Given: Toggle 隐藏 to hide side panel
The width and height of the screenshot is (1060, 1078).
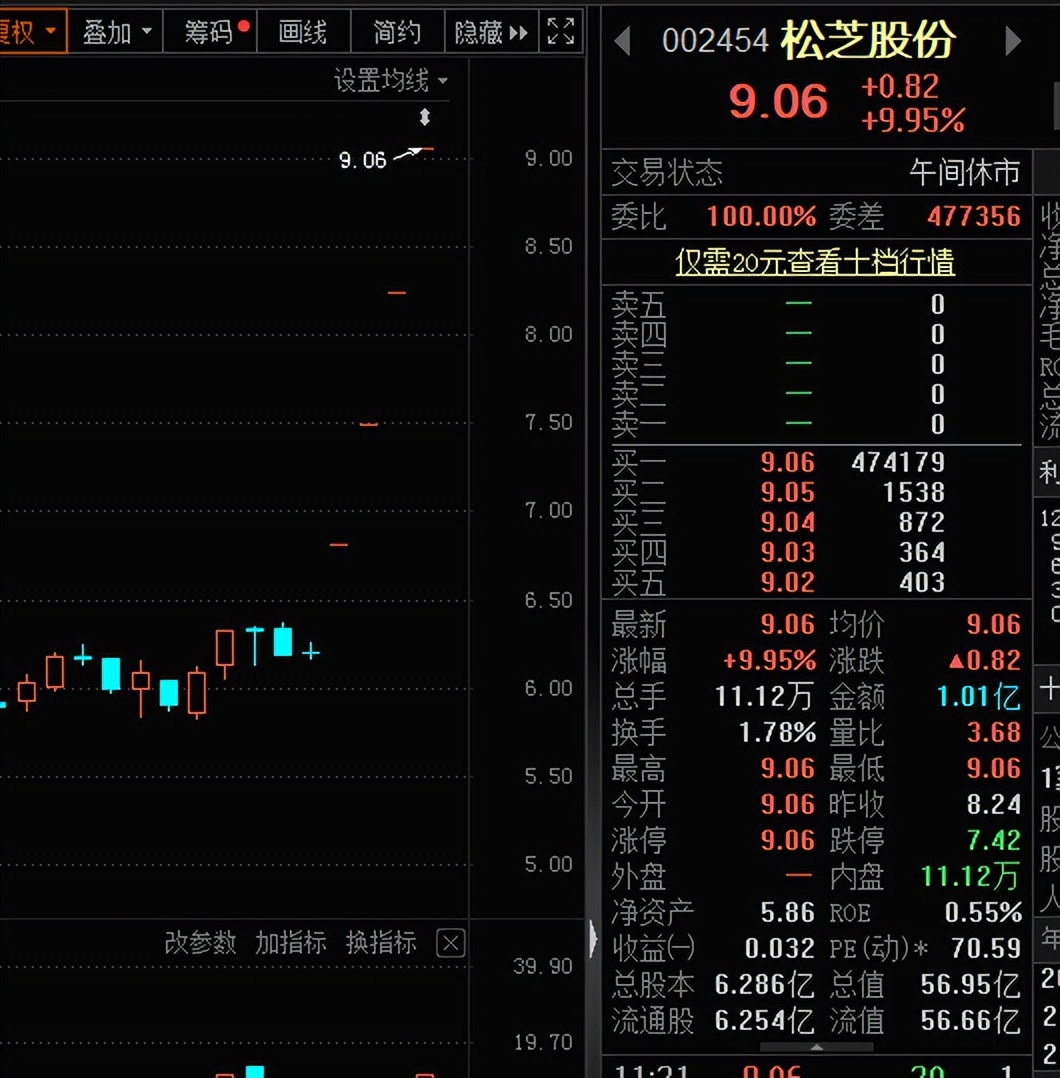Looking at the screenshot, I should point(491,32).
